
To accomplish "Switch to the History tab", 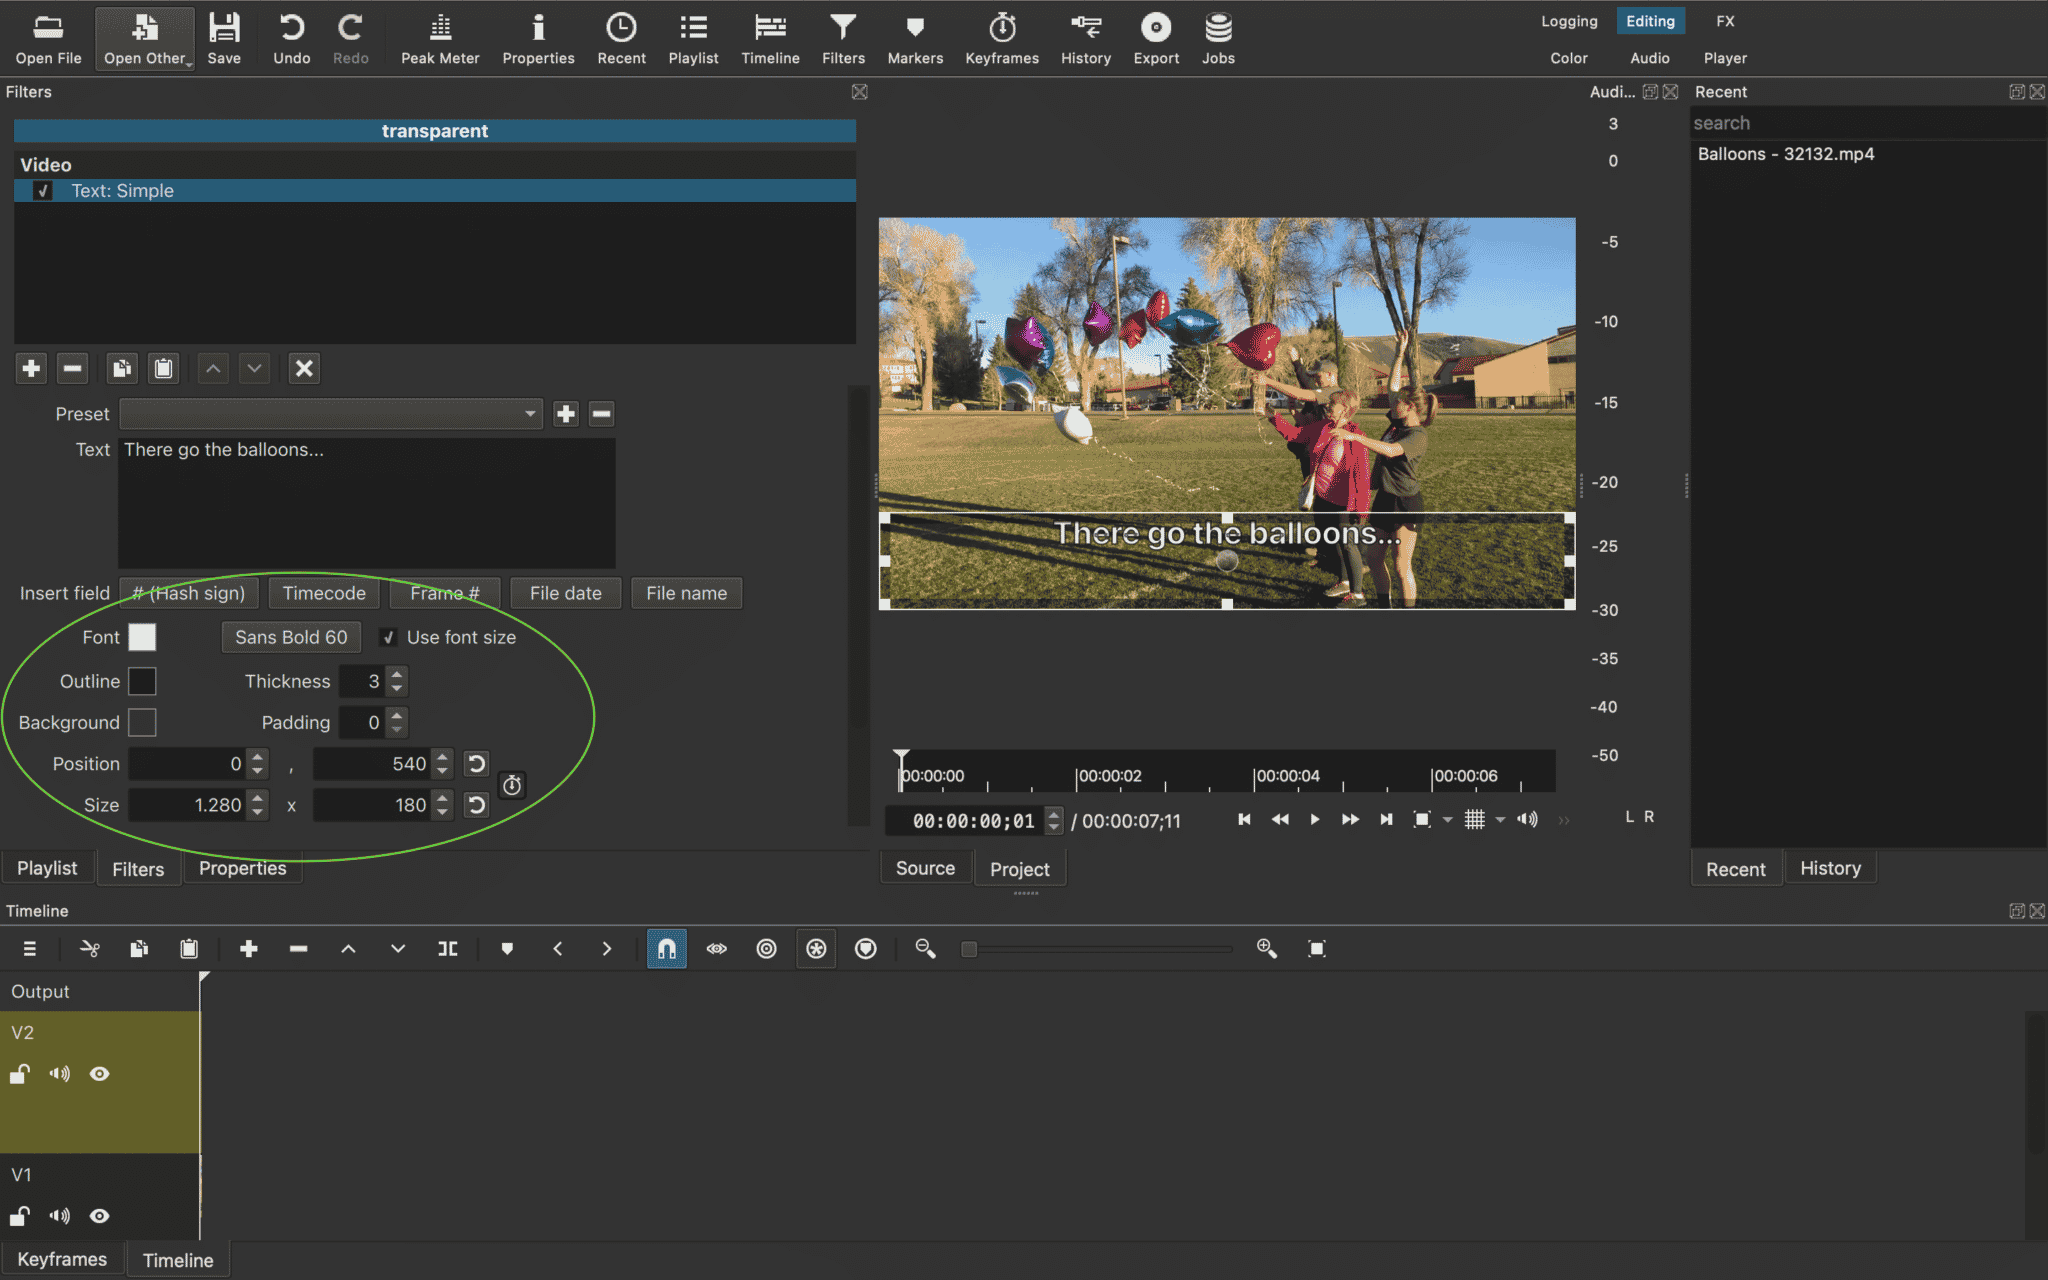I will (x=1830, y=867).
